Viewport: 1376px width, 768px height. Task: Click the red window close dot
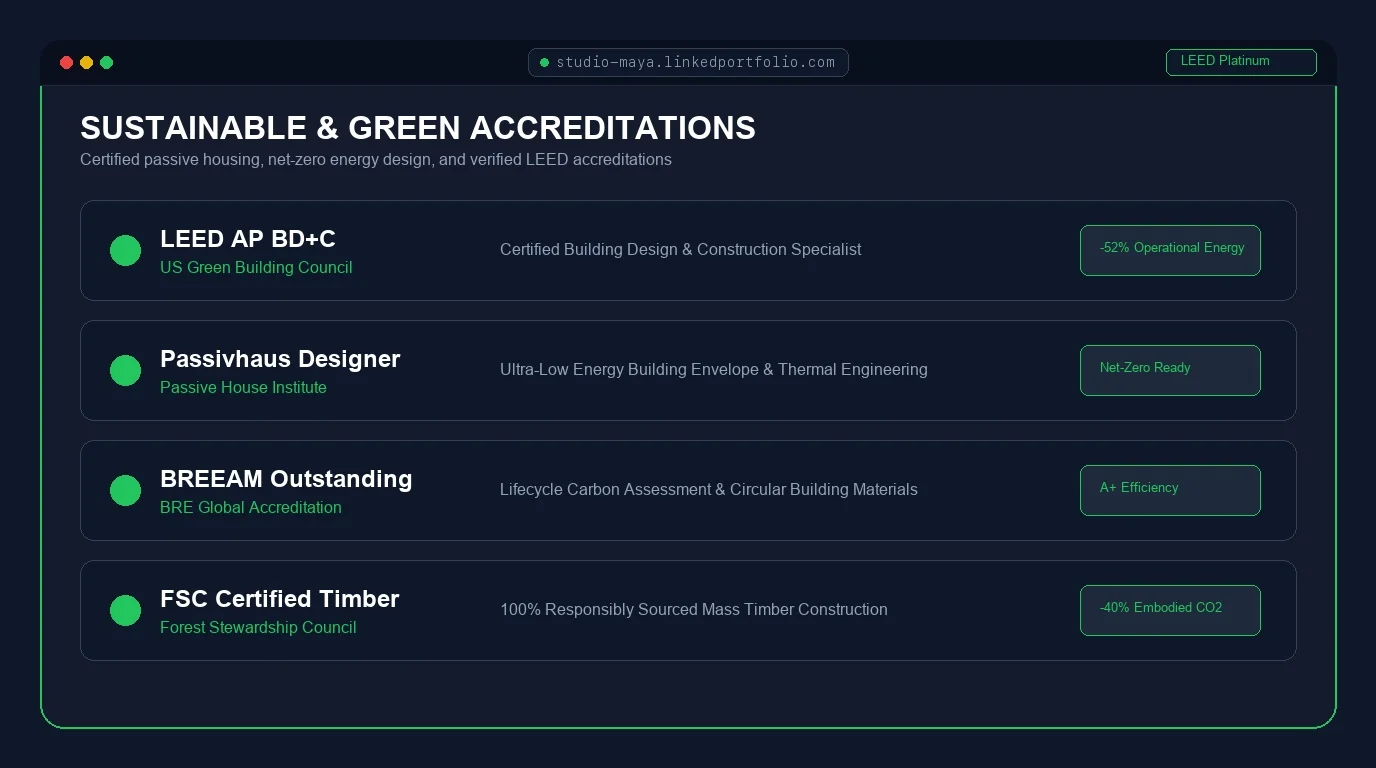pyautogui.click(x=66, y=62)
